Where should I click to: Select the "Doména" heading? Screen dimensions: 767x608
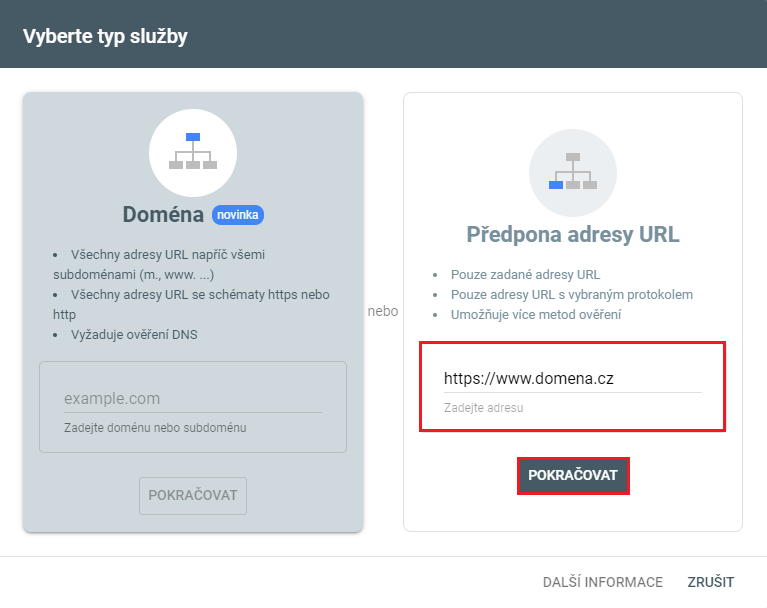tap(164, 215)
